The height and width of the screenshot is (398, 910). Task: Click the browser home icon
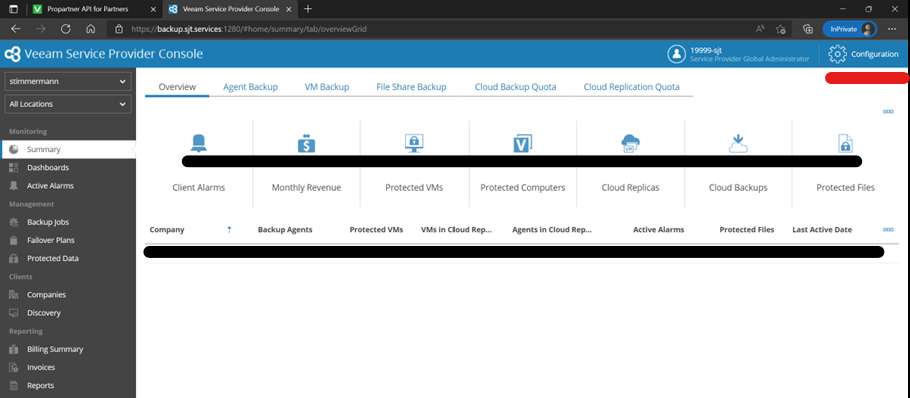pos(91,29)
